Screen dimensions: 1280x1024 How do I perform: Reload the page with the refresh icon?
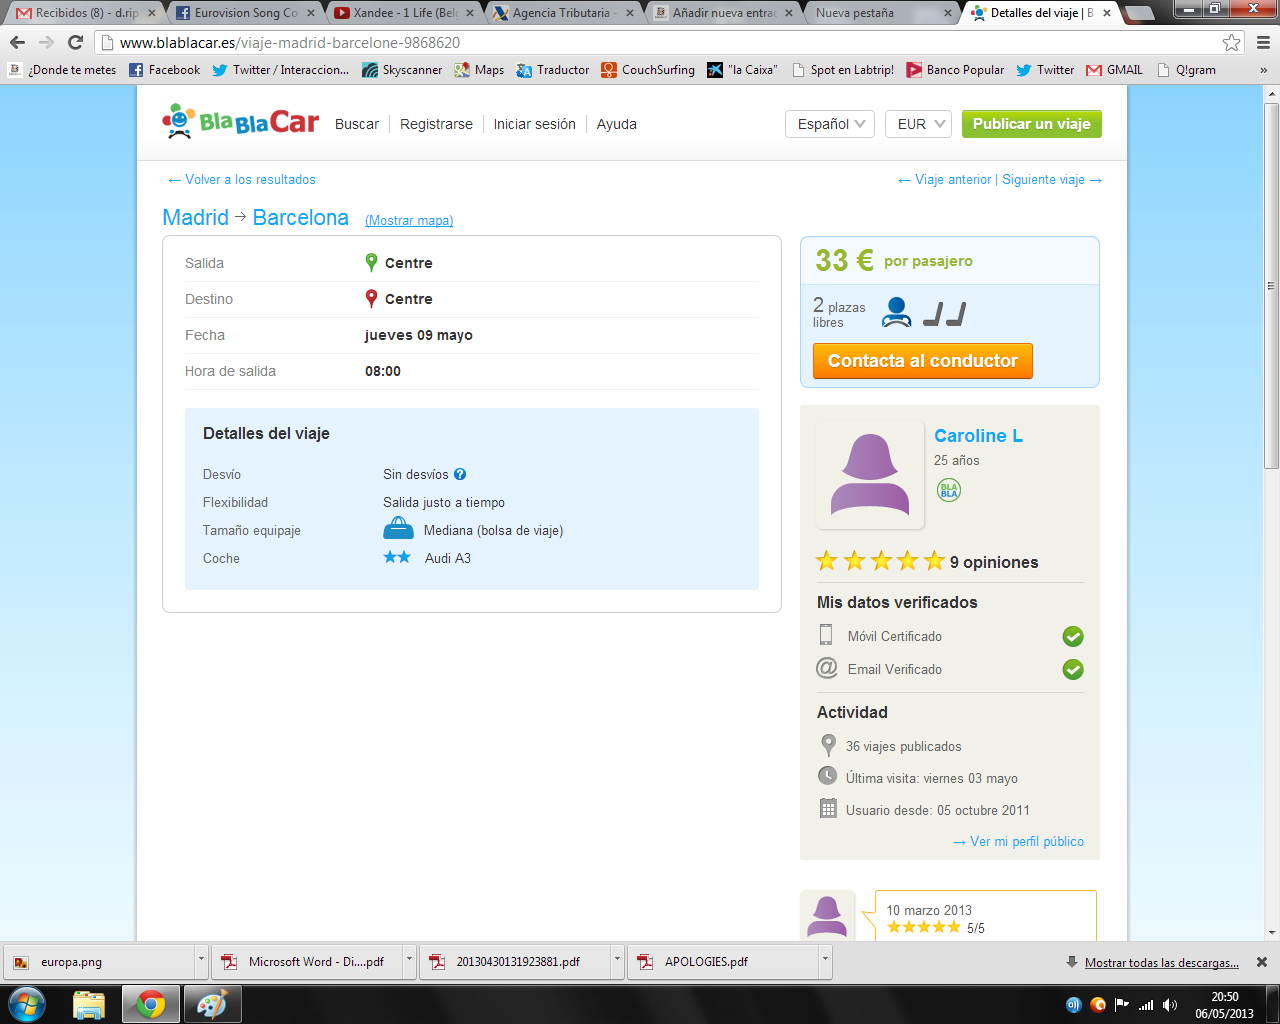pos(75,43)
